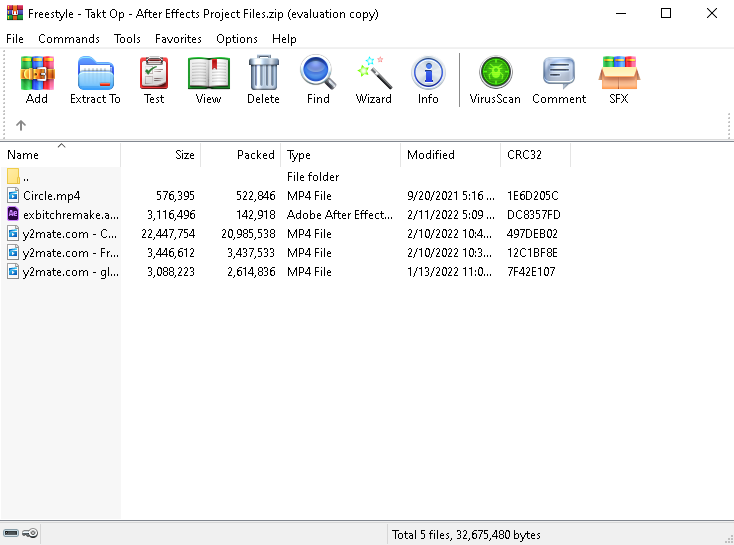Image resolution: width=734 pixels, height=545 pixels.
Task: Click the size value 3,446,612
Action: [171, 253]
